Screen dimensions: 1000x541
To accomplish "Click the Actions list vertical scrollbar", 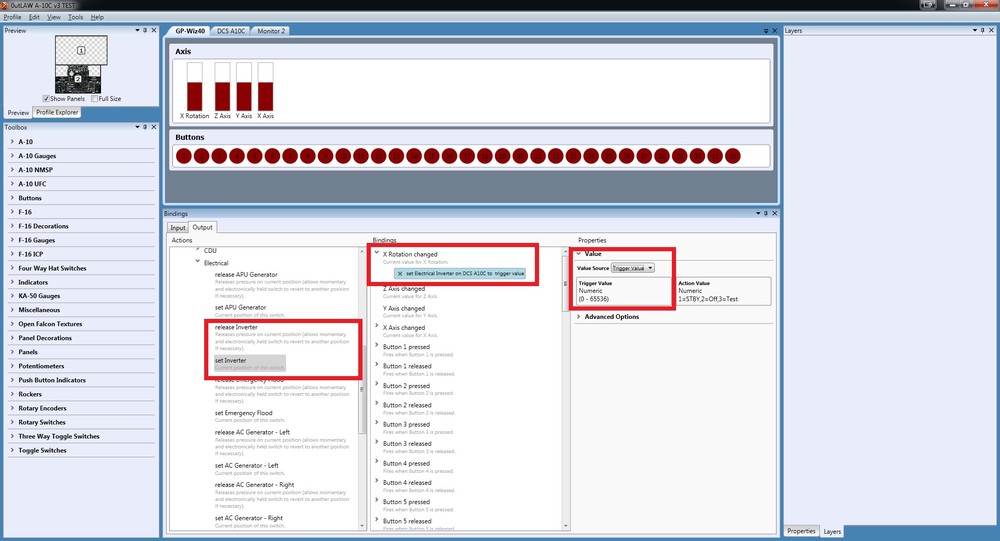I will pos(362,388).
